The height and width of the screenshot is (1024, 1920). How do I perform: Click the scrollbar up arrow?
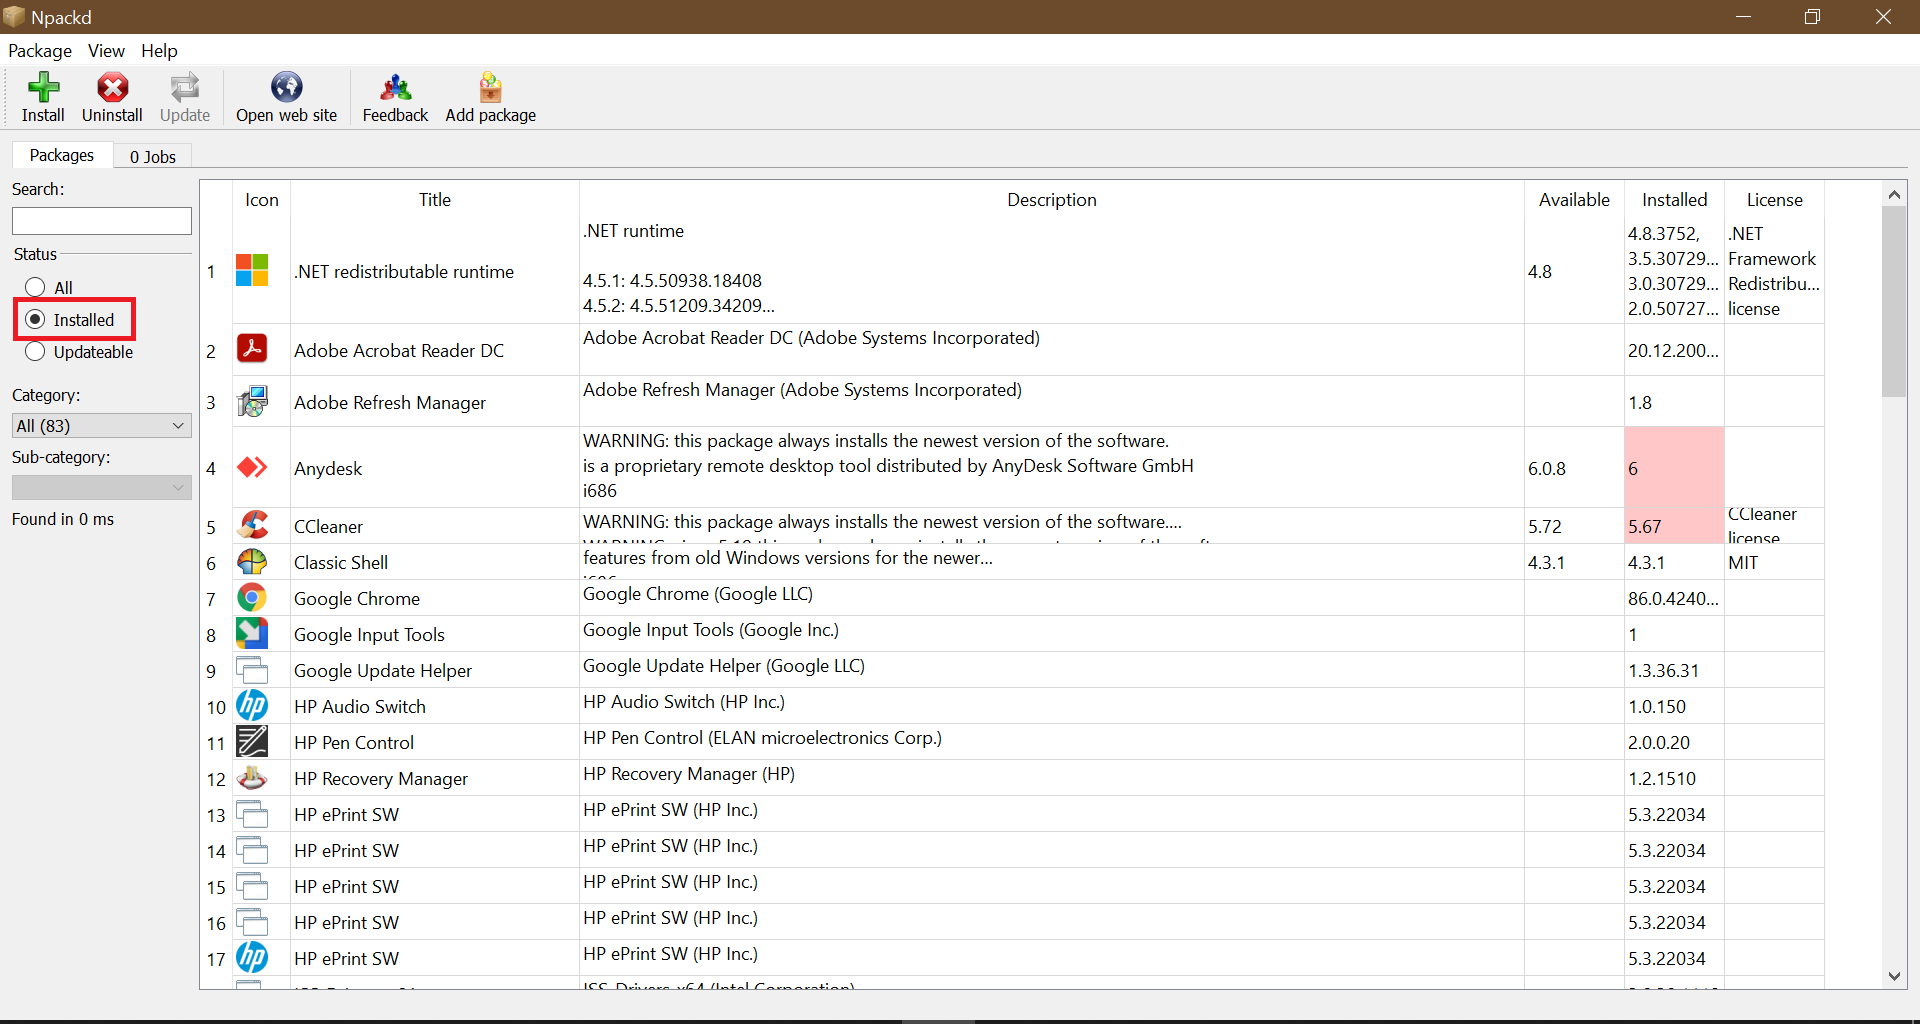coord(1893,194)
